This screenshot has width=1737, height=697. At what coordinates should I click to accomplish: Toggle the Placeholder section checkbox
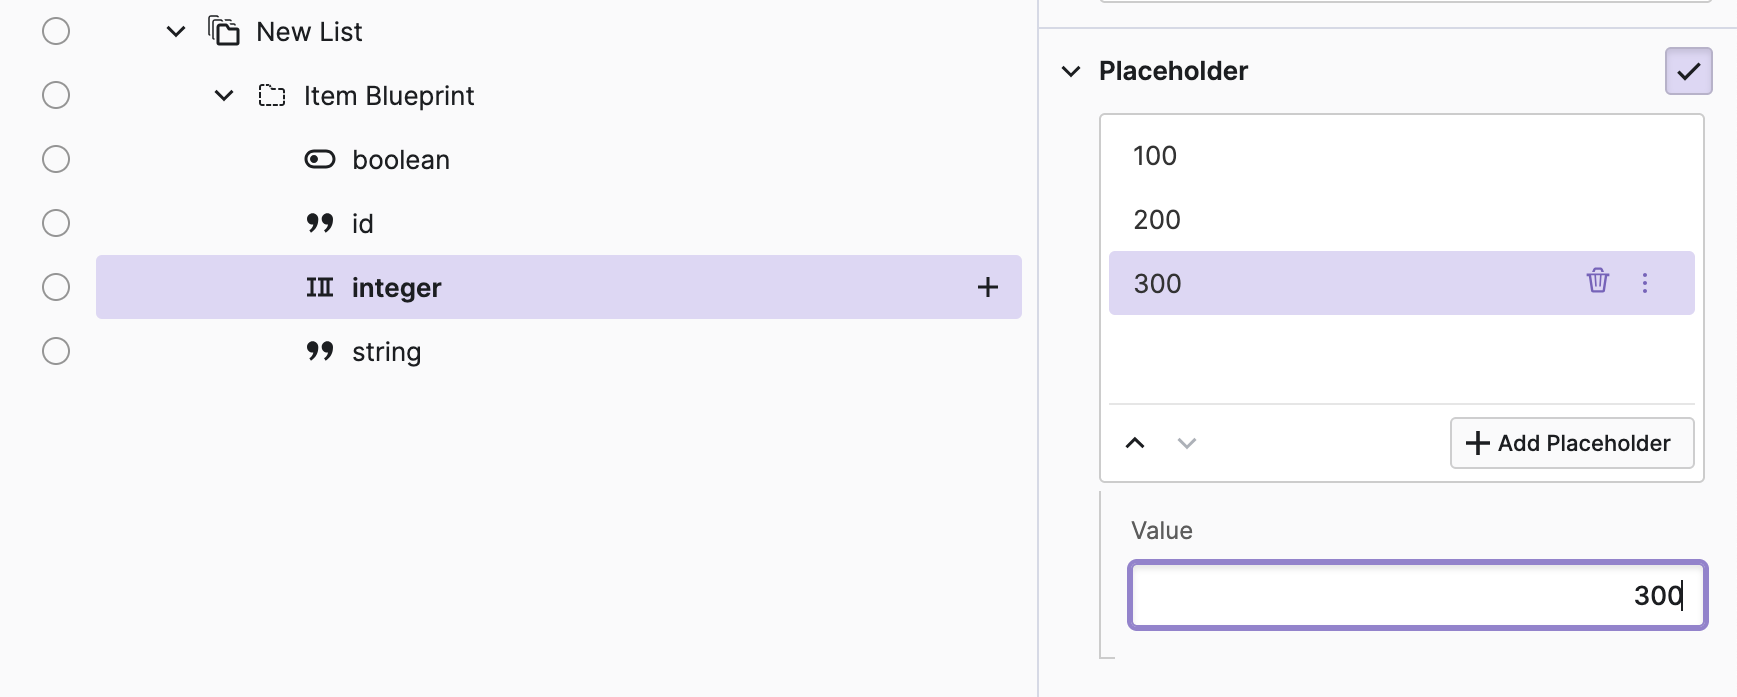tap(1688, 71)
